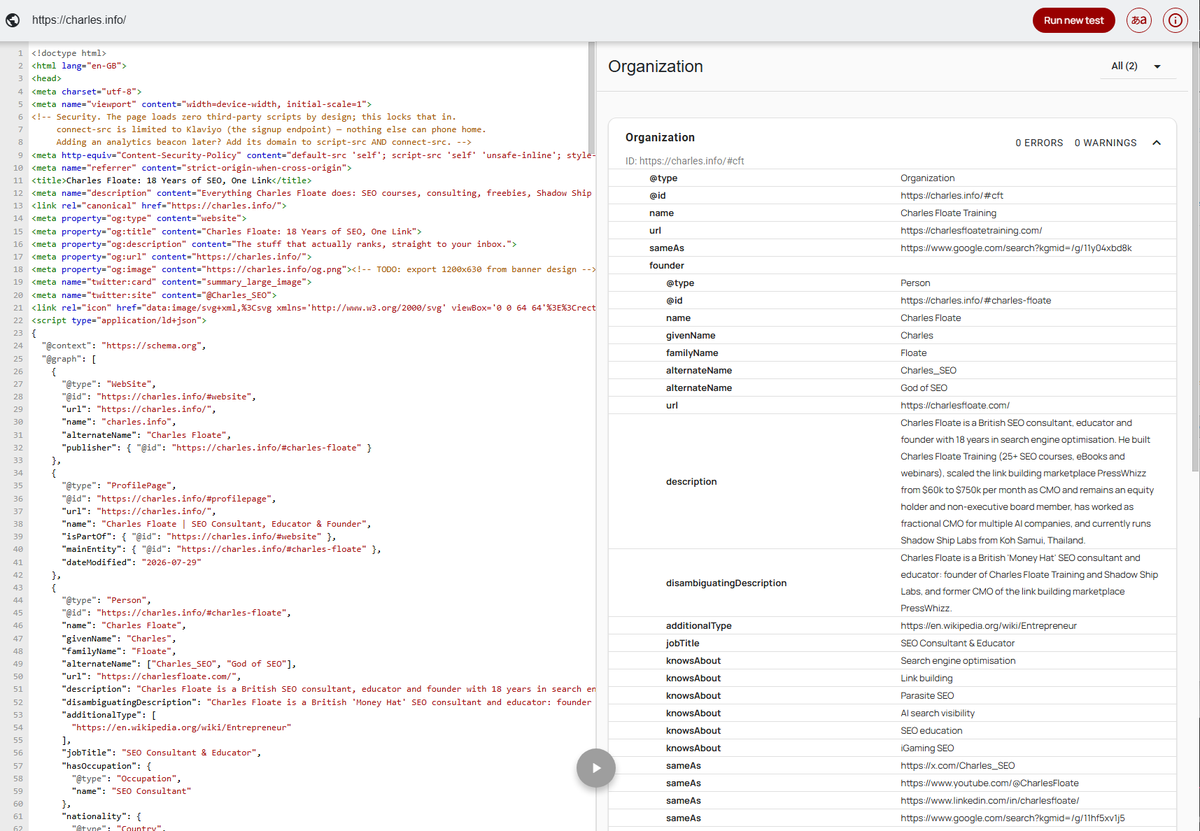Click the Link building knowsAbout value
Screen dimensions: 1200x831
tap(927, 678)
